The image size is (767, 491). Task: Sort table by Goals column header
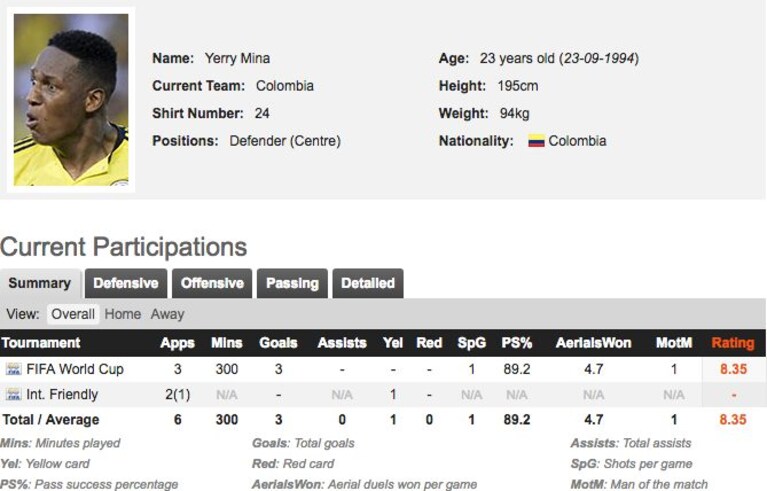[278, 343]
